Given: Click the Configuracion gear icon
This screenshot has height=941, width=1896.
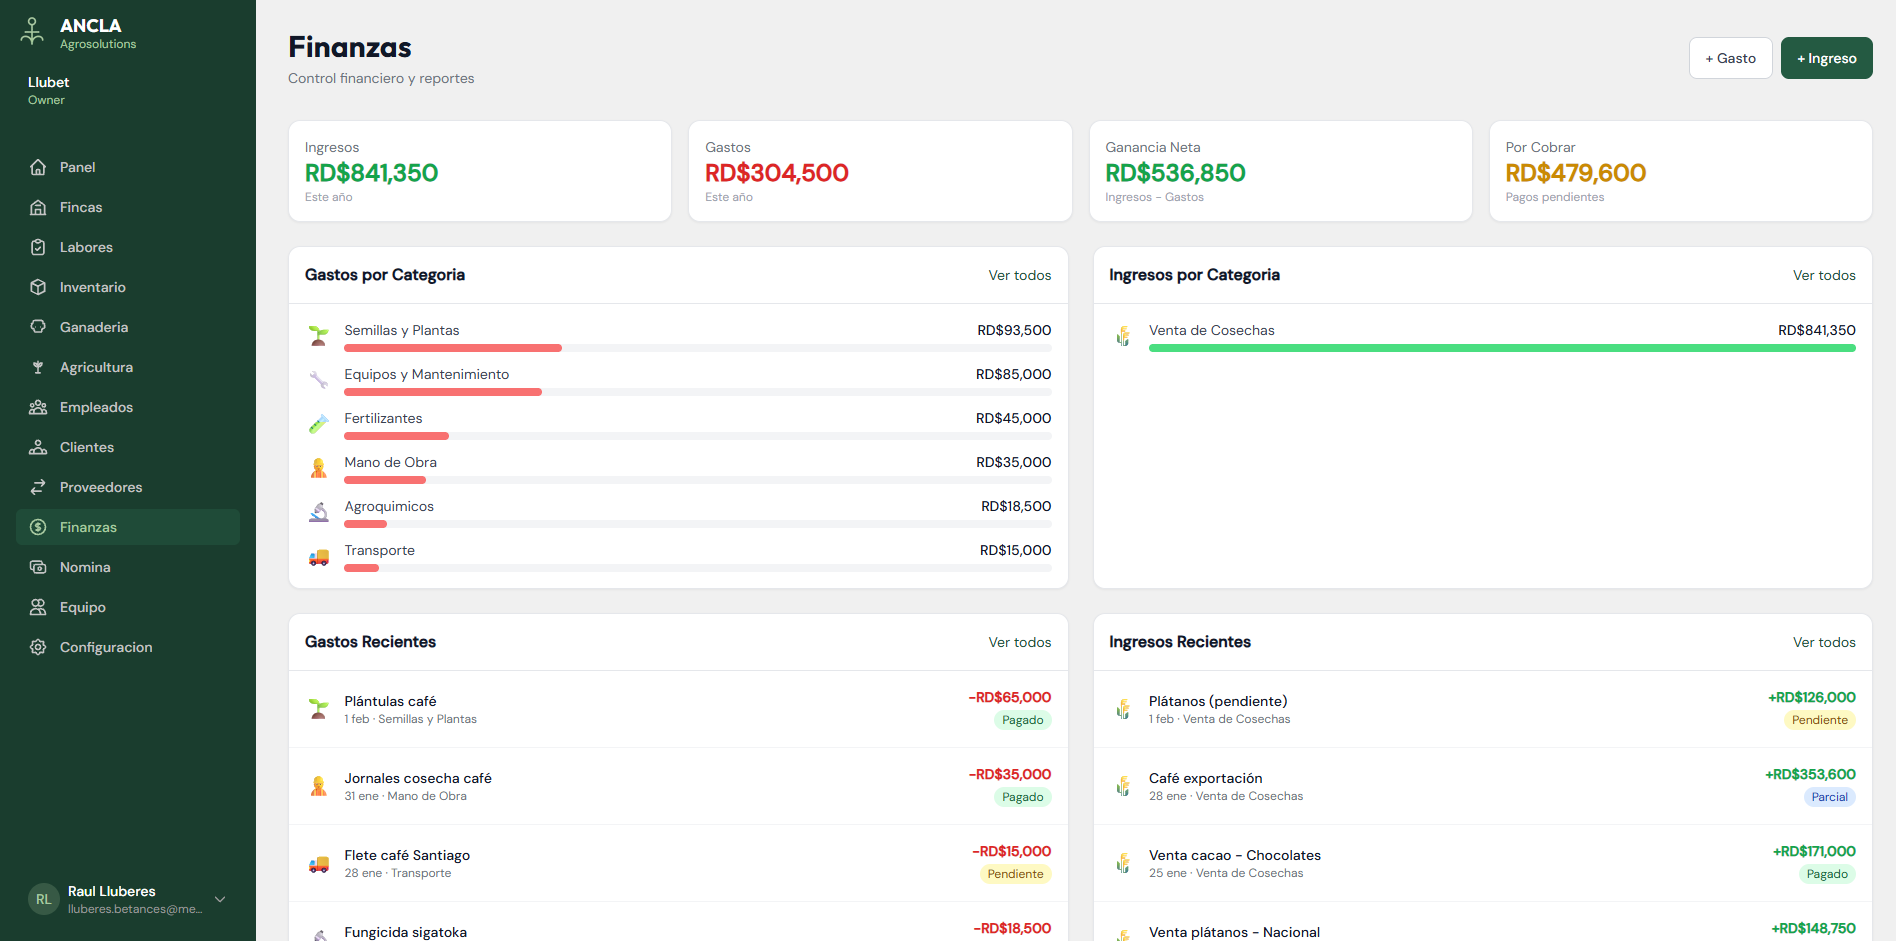Looking at the screenshot, I should [x=38, y=647].
